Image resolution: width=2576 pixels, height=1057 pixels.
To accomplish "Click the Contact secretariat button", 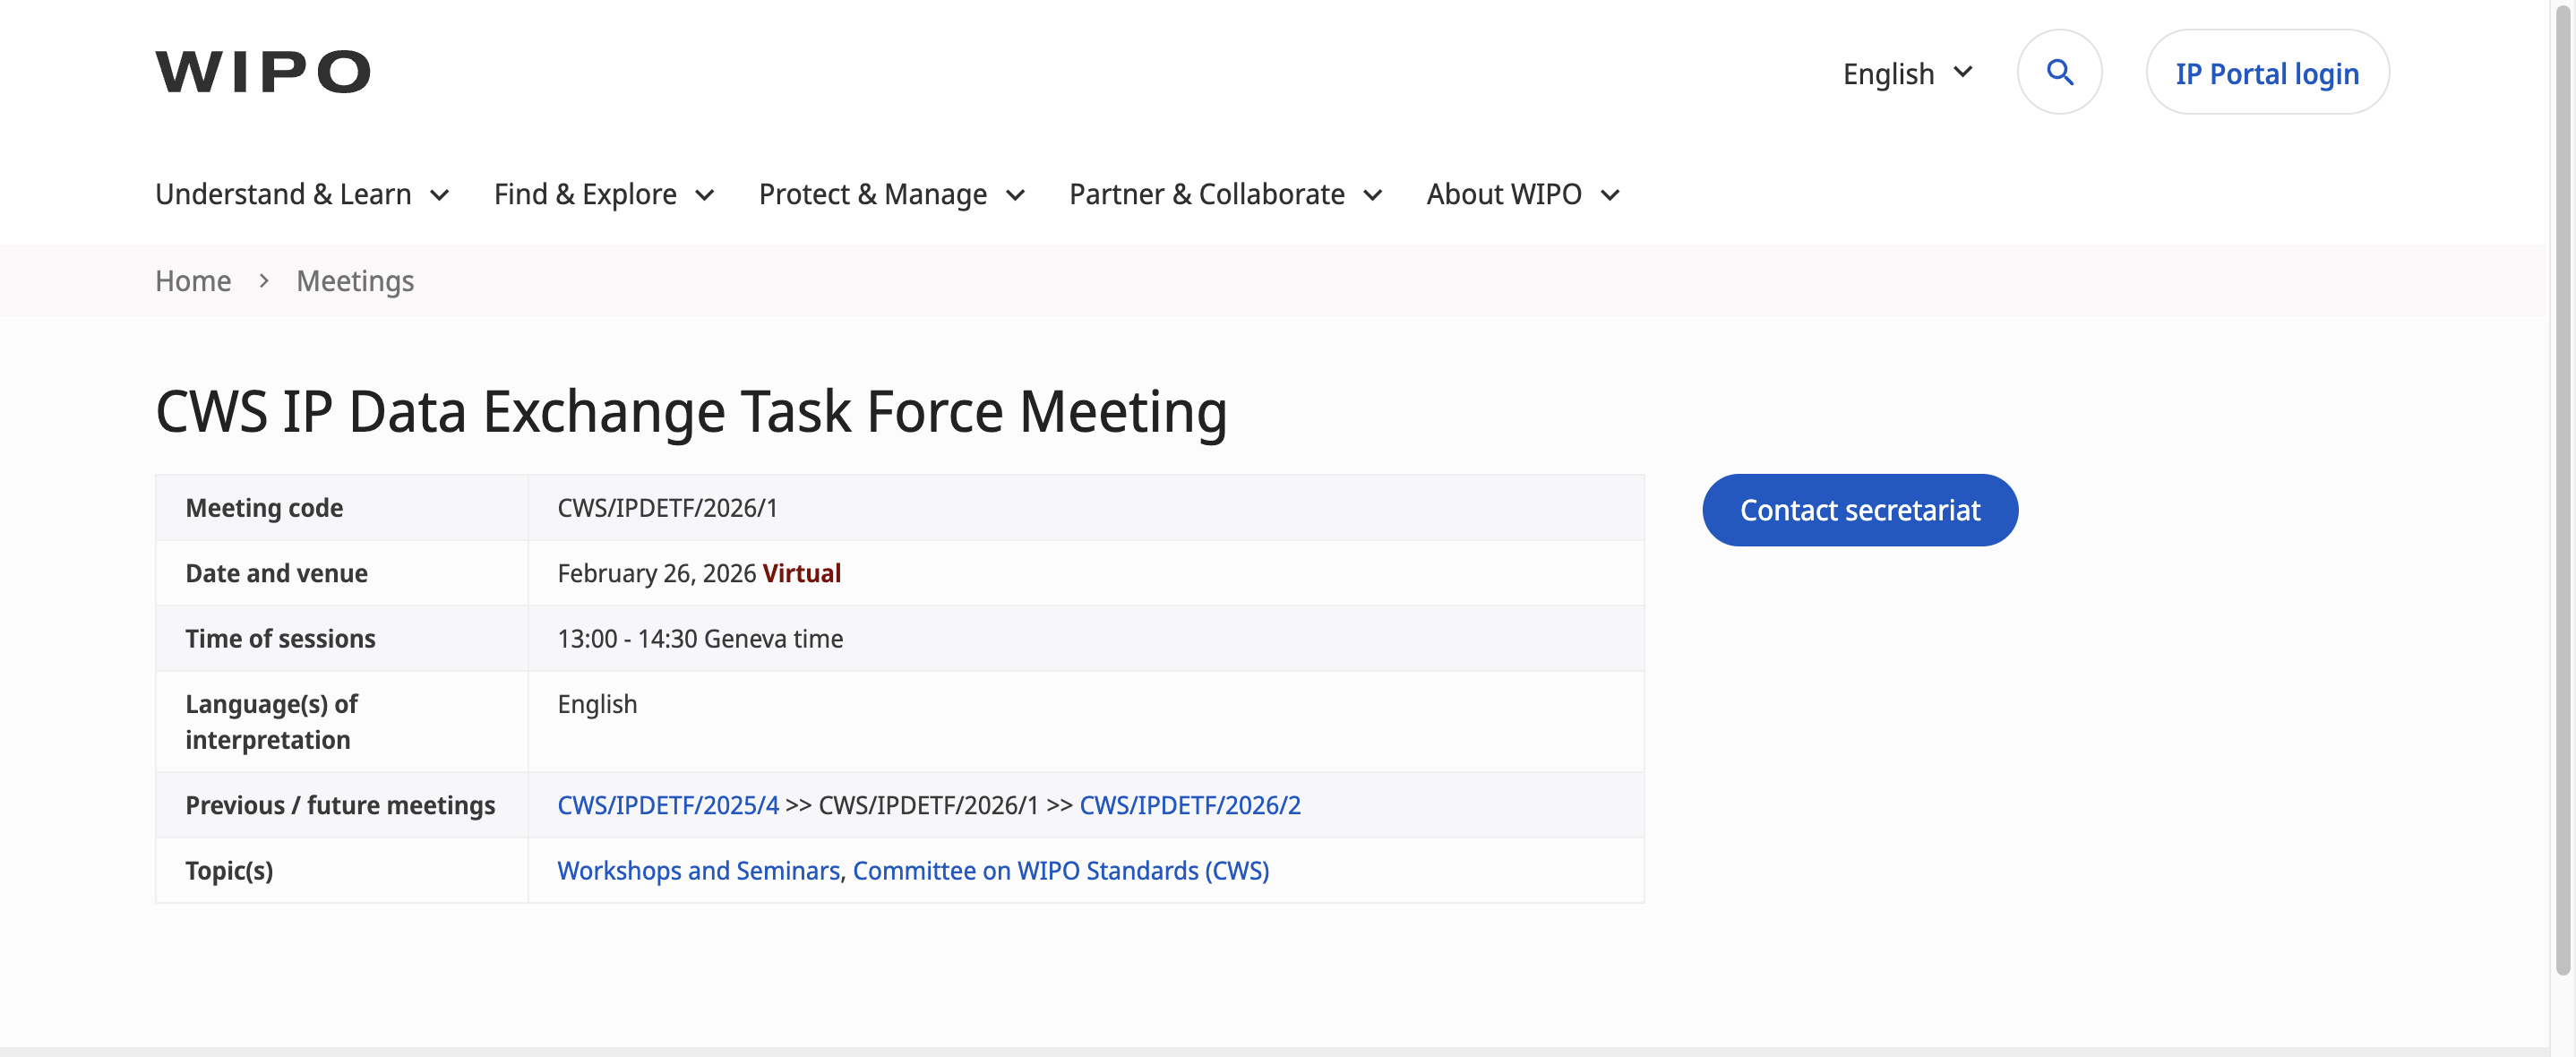I will 1859,510.
